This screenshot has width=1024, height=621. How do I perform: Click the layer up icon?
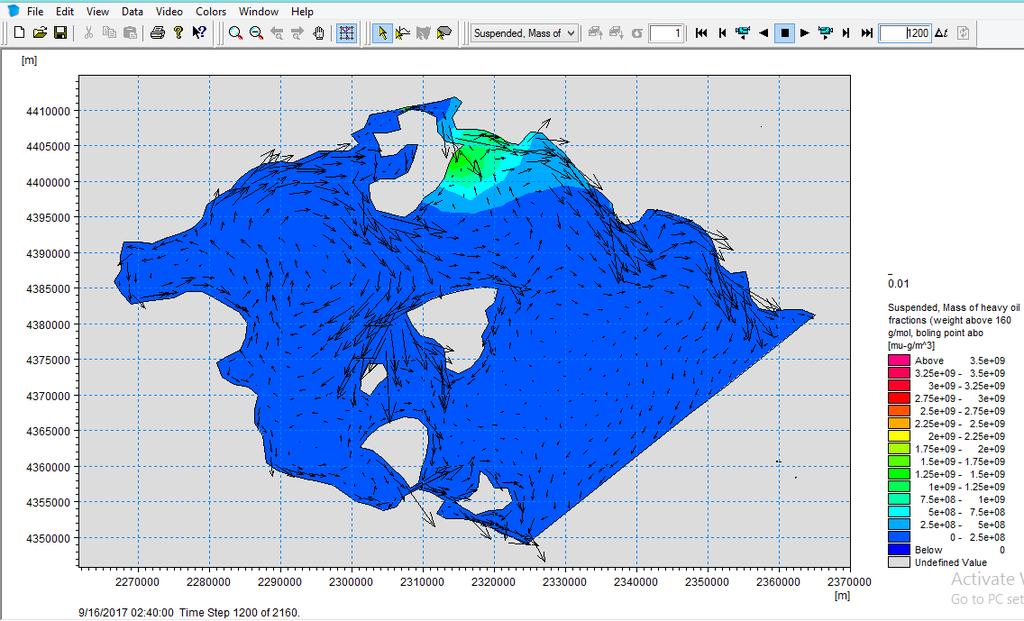tap(595, 33)
